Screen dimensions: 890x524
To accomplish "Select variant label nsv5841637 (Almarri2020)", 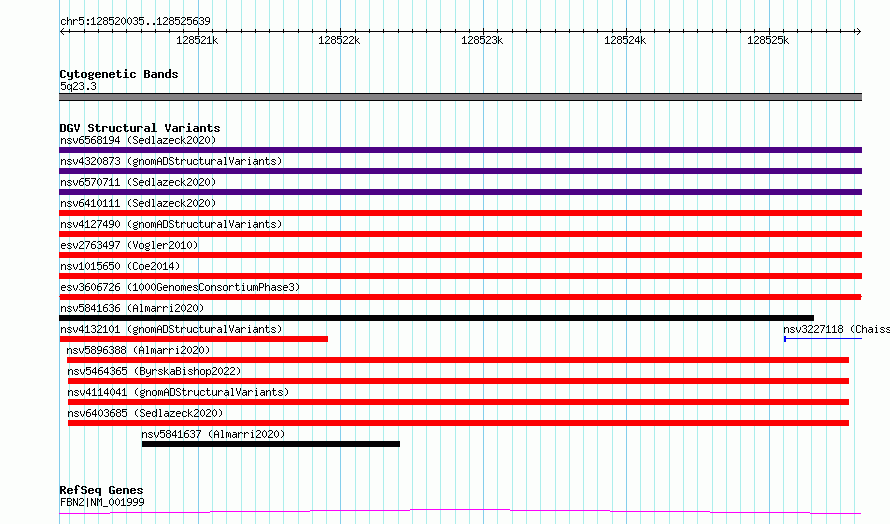I will [x=213, y=434].
